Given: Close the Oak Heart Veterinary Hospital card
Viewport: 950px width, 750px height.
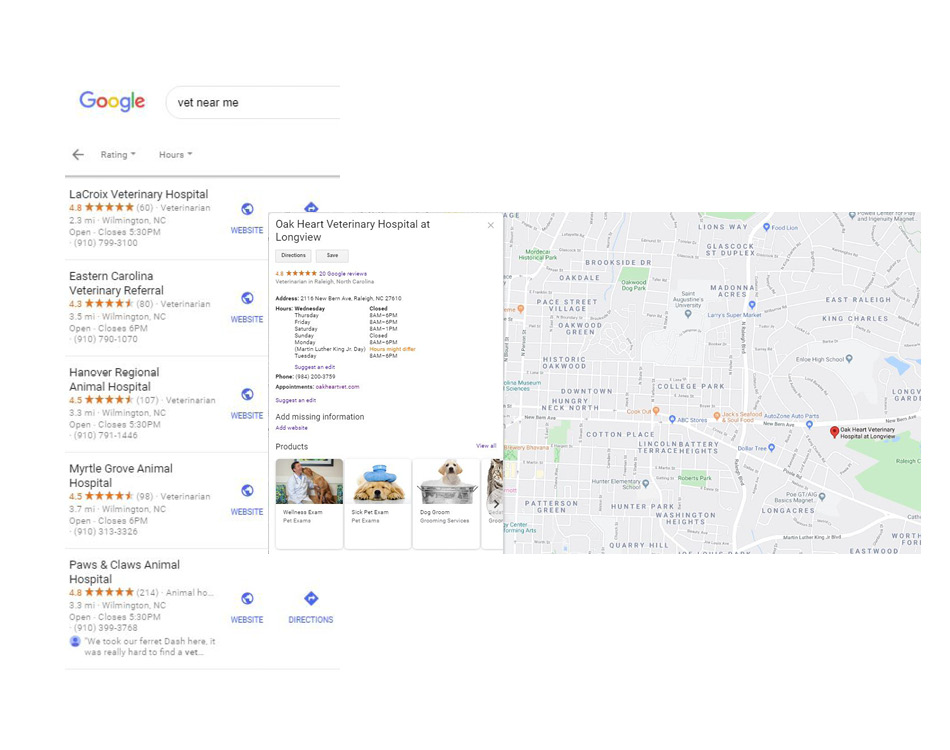Looking at the screenshot, I should pyautogui.click(x=491, y=225).
